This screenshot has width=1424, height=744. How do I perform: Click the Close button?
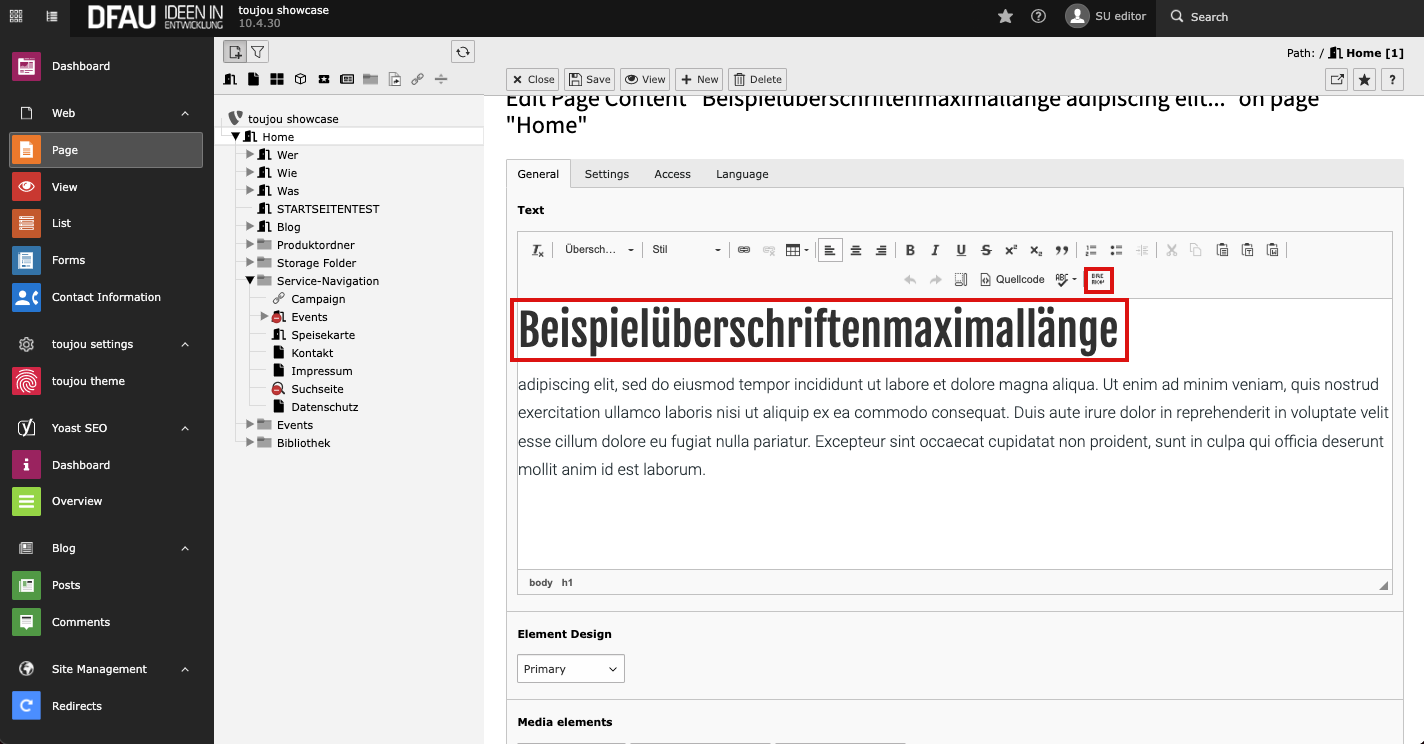tap(533, 79)
